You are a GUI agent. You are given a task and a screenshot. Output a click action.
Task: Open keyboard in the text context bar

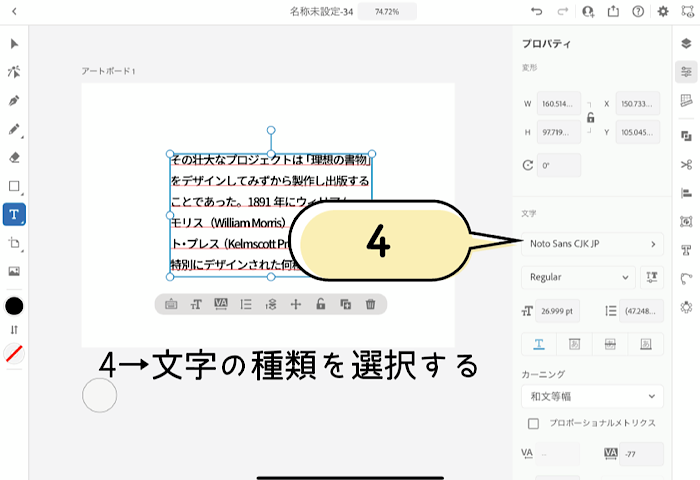[171, 305]
